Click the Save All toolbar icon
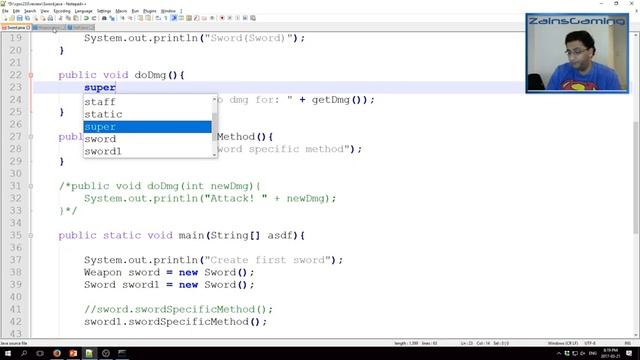The height and width of the screenshot is (360, 640). click(x=27, y=18)
